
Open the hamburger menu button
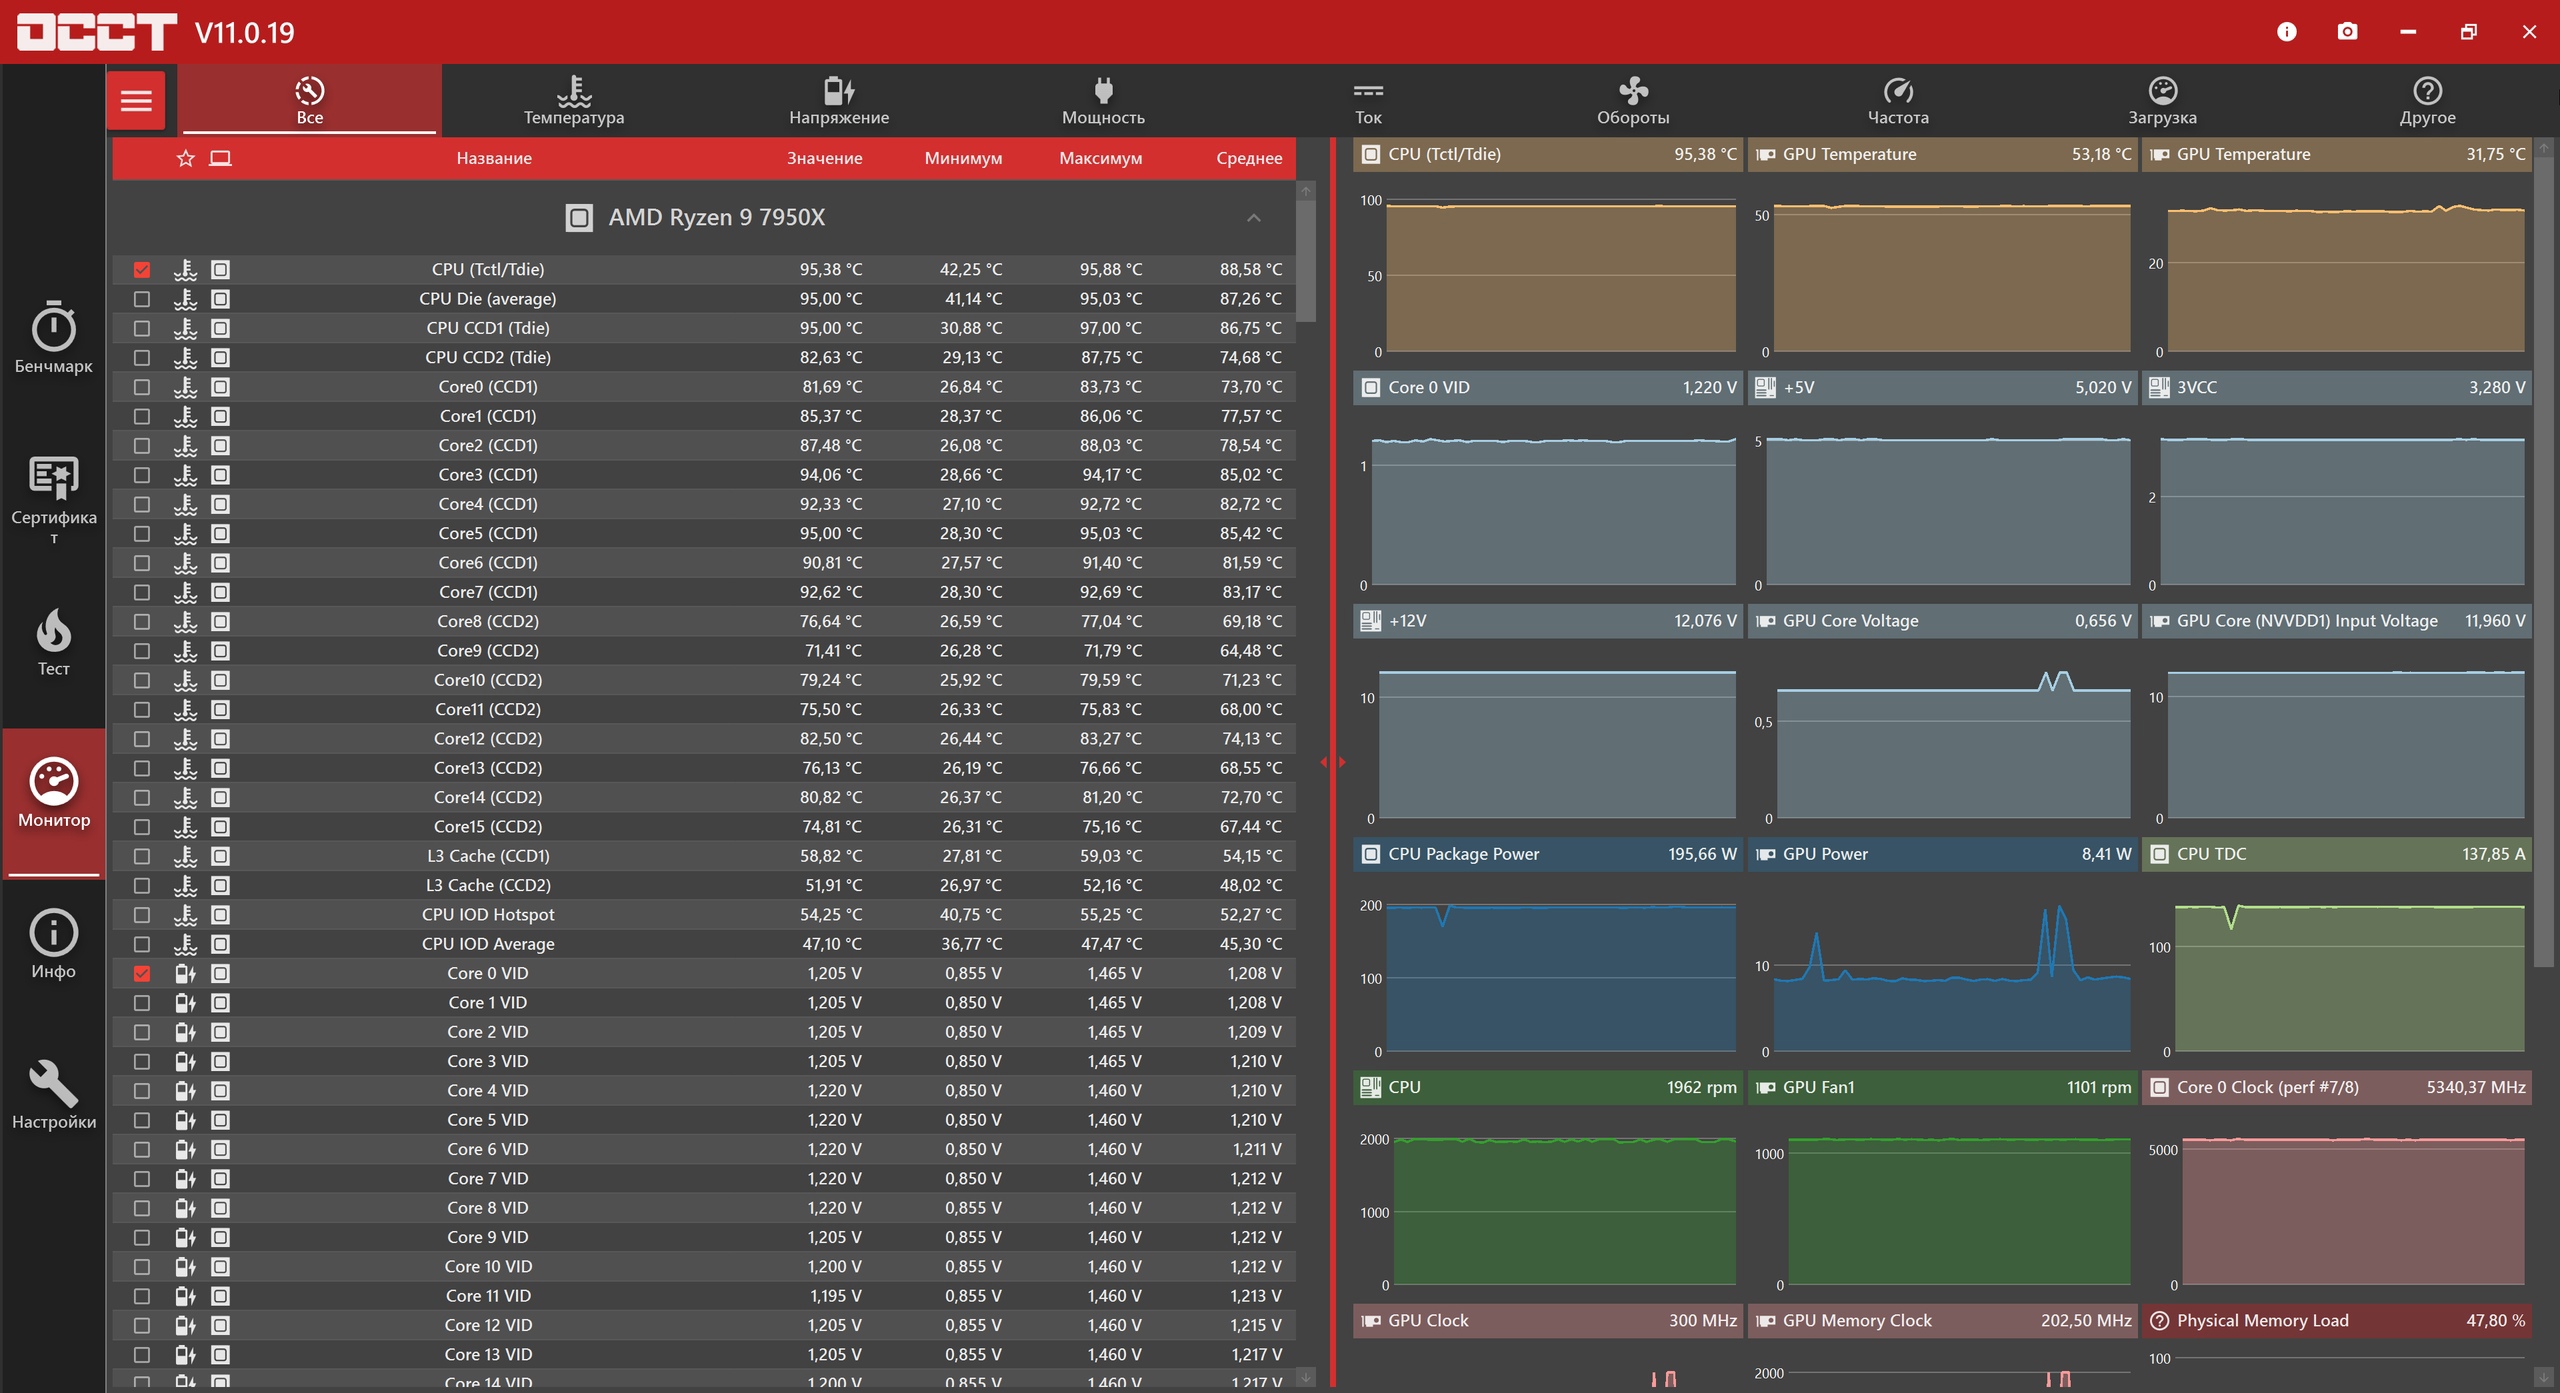point(136,100)
